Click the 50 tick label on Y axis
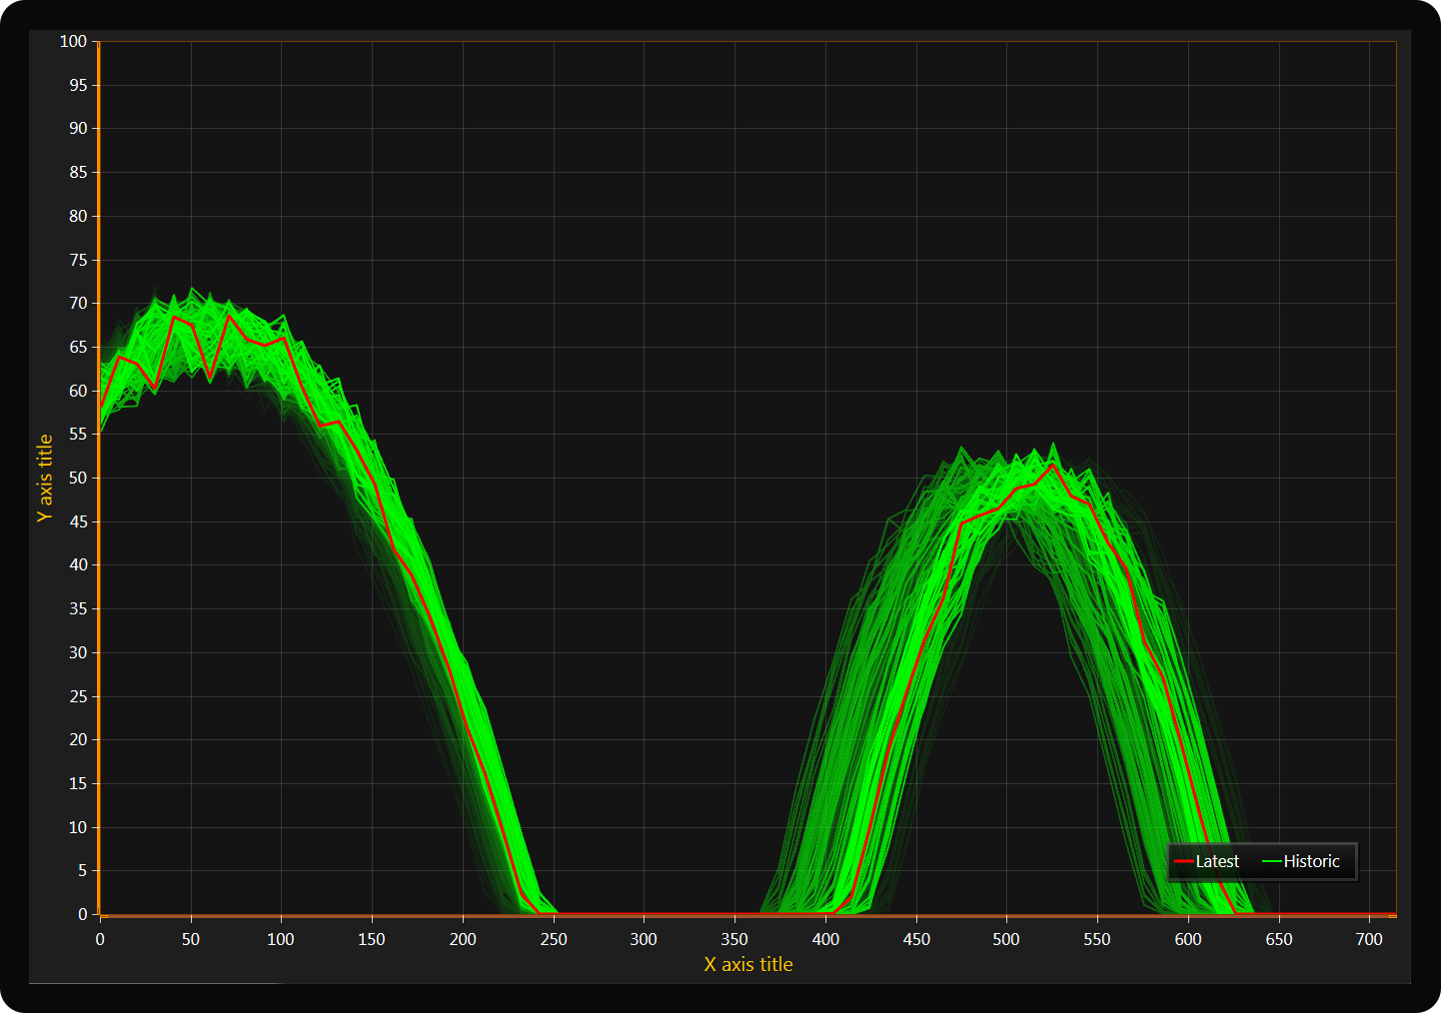This screenshot has width=1441, height=1013. 78,478
